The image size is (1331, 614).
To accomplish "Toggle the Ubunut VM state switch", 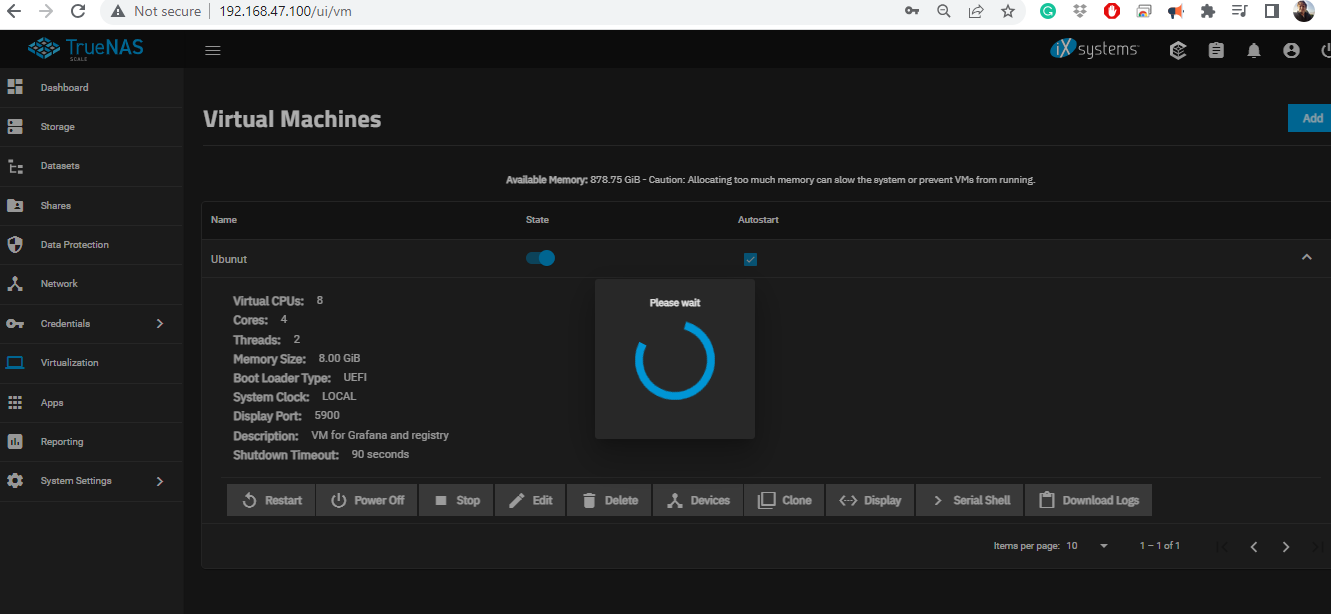I will (x=540, y=258).
